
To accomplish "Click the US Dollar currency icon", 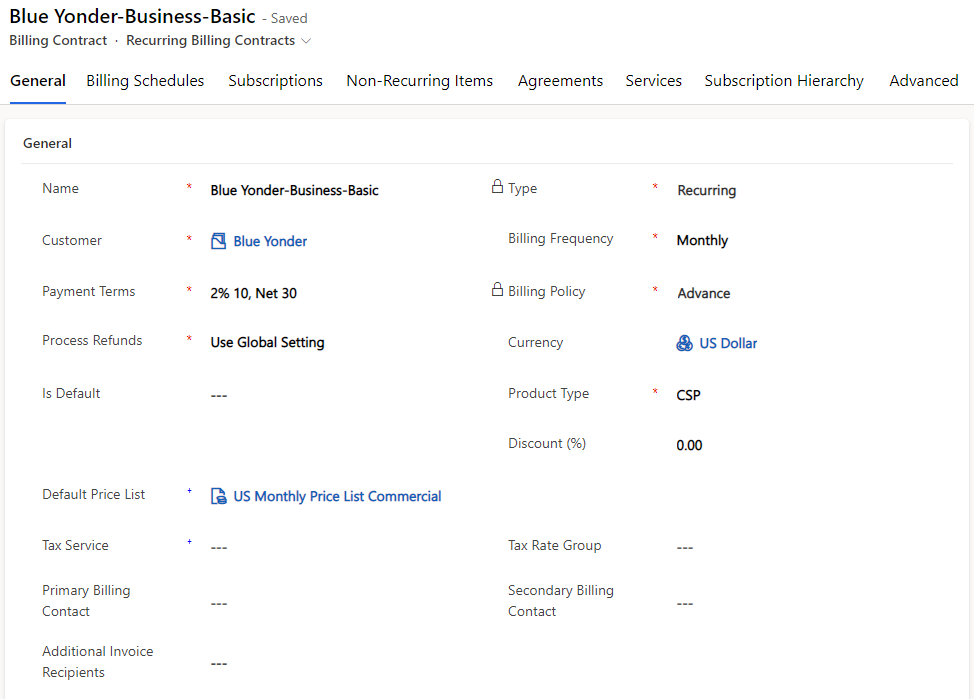I will (684, 343).
